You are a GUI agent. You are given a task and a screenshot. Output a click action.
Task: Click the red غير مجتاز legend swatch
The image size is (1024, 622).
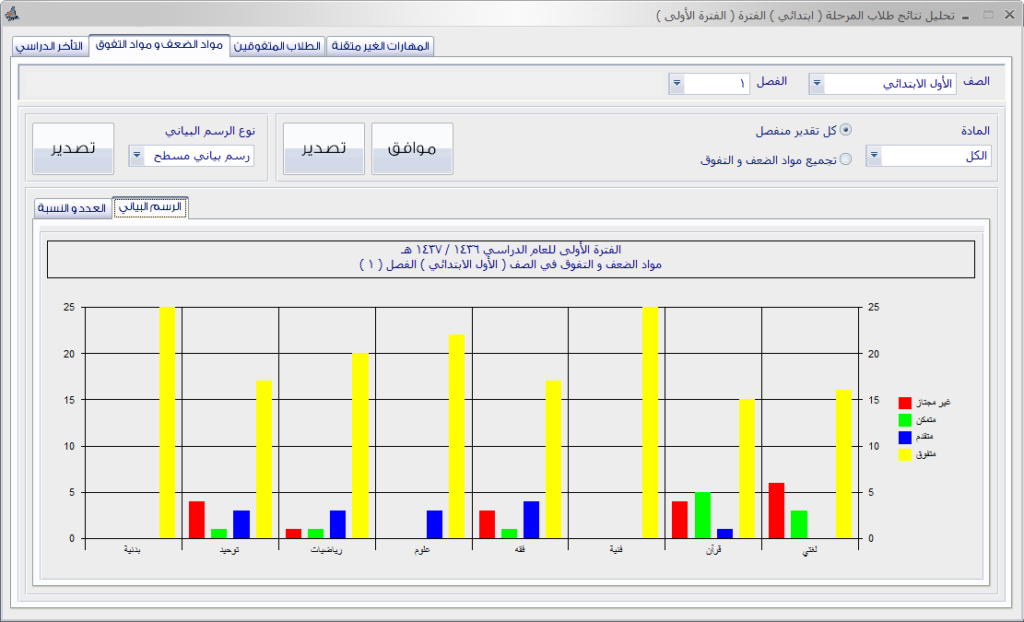click(904, 402)
